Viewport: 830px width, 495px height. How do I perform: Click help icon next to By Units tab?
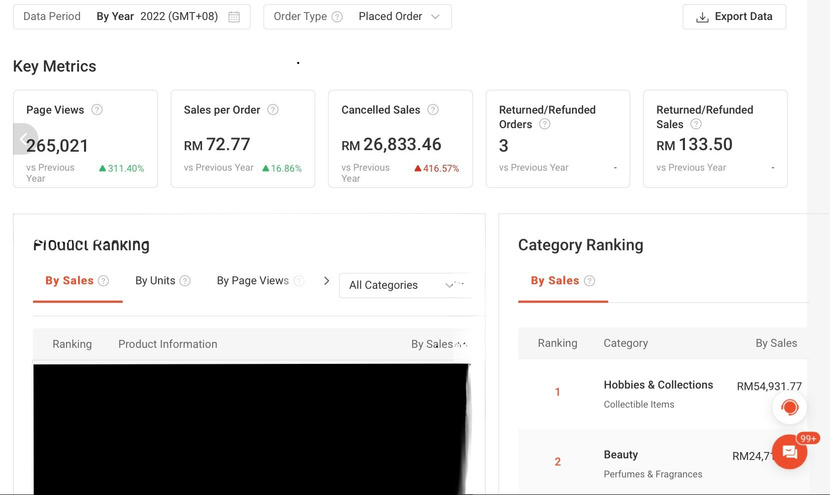tap(185, 281)
